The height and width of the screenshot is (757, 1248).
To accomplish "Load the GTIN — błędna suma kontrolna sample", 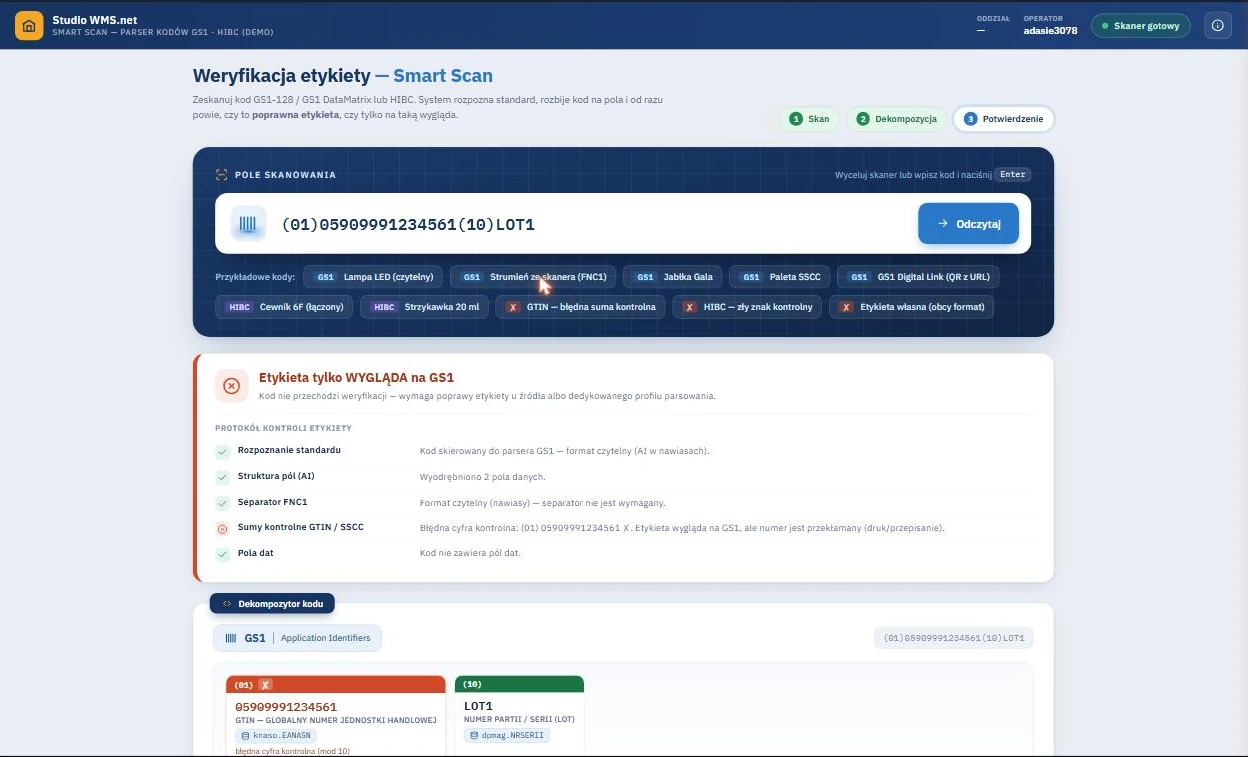I will point(581,307).
